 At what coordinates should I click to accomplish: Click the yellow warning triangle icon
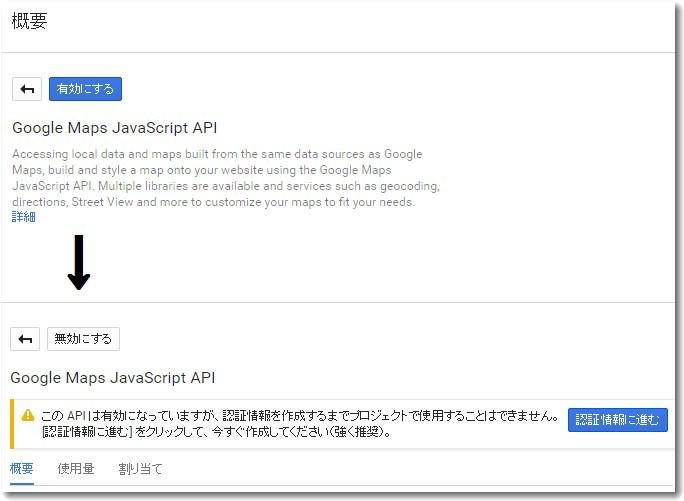point(27,415)
